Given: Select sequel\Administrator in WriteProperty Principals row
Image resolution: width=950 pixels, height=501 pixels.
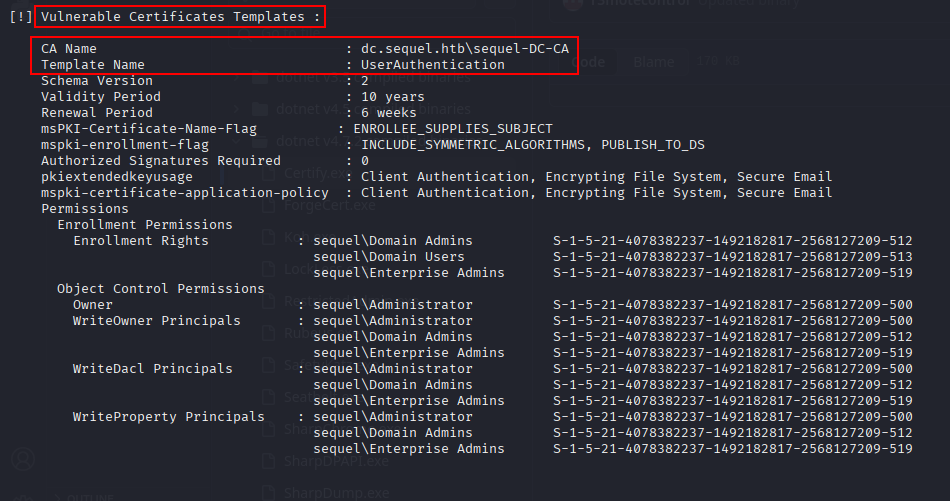Looking at the screenshot, I should click(393, 417).
